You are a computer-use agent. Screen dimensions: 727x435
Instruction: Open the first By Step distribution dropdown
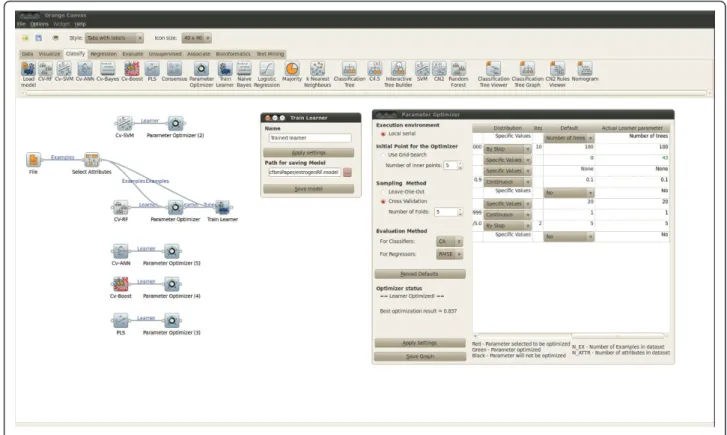point(507,149)
